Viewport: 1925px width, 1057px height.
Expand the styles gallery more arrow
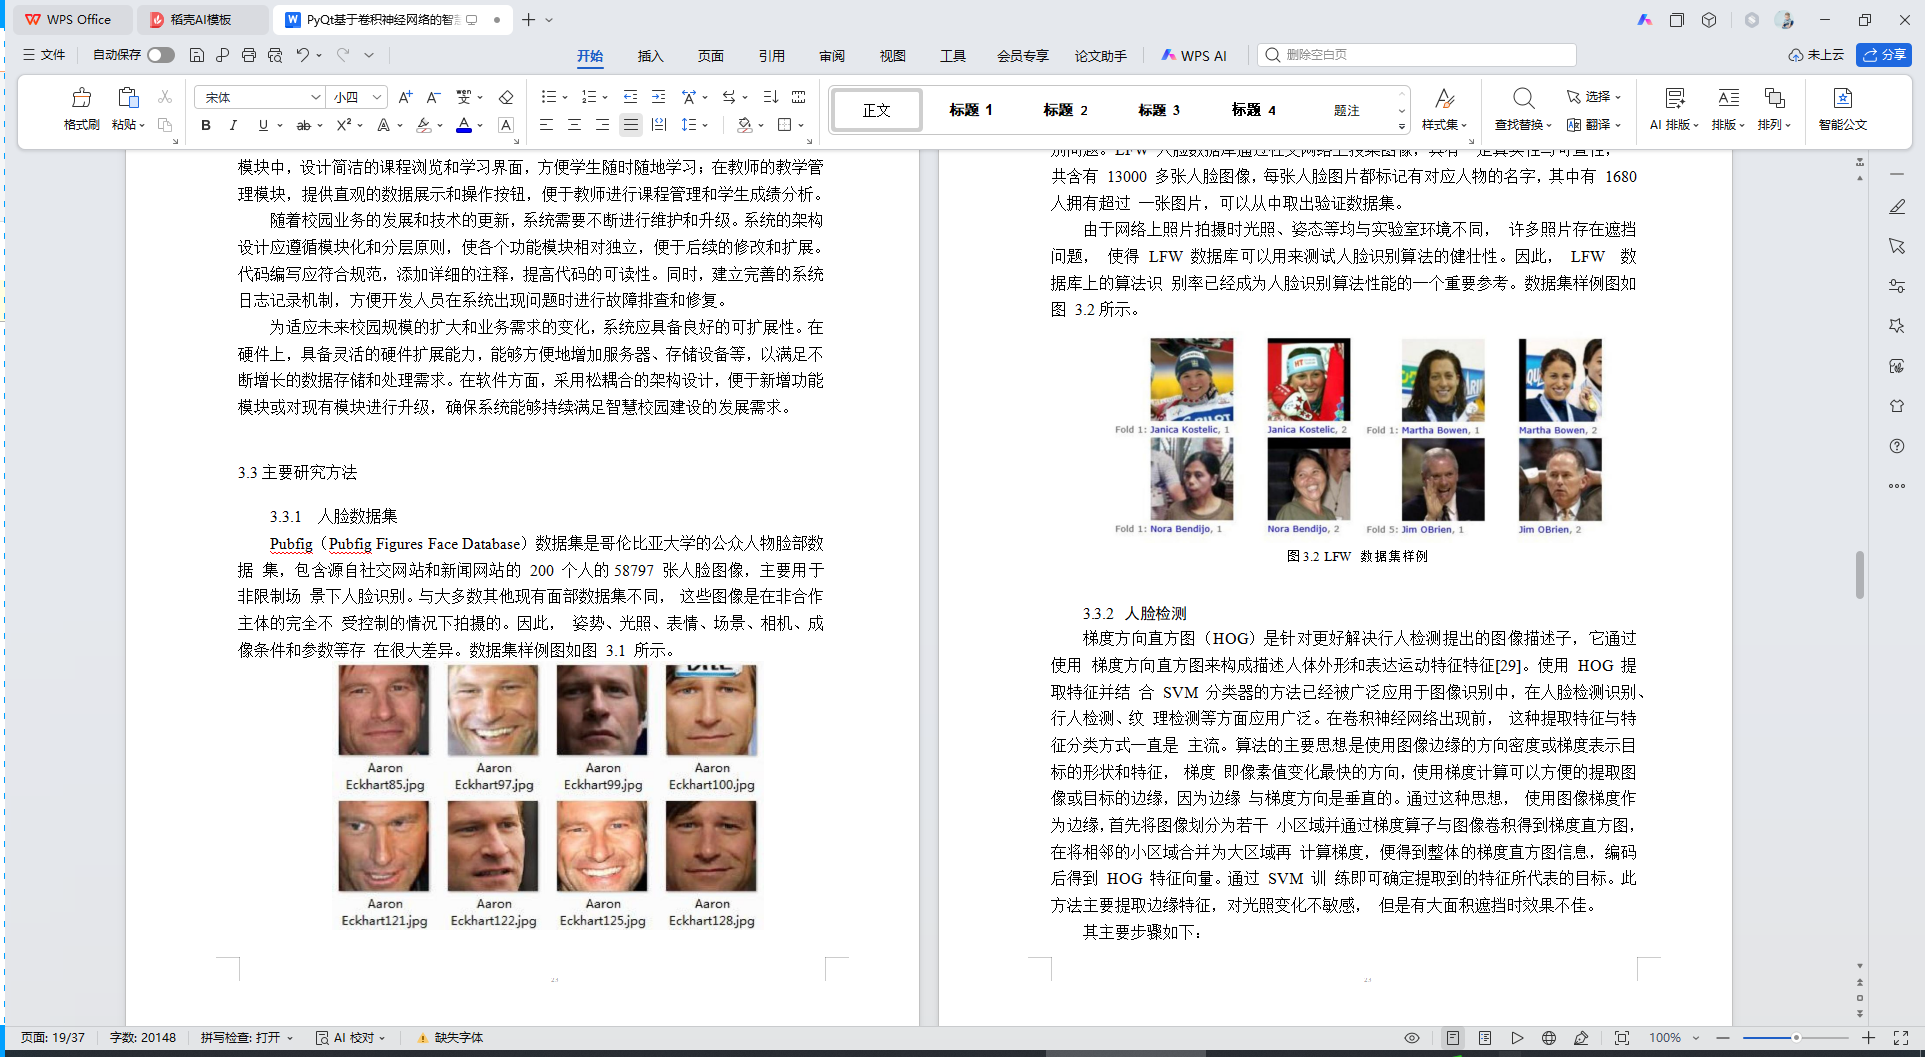1401,126
